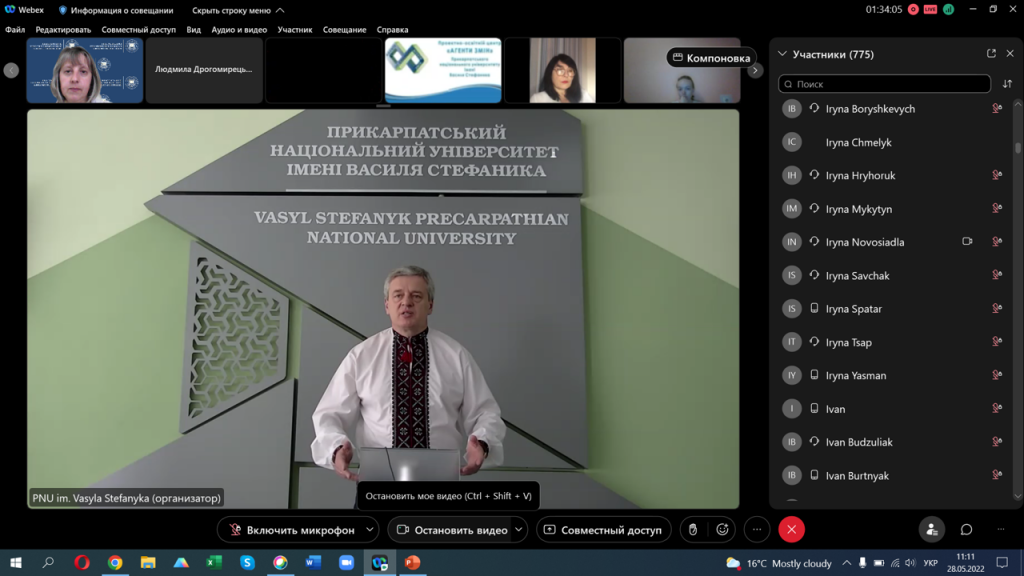Screen dimensions: 1024x576
Task: Click the Компоновка layout button
Action: [x=711, y=58]
